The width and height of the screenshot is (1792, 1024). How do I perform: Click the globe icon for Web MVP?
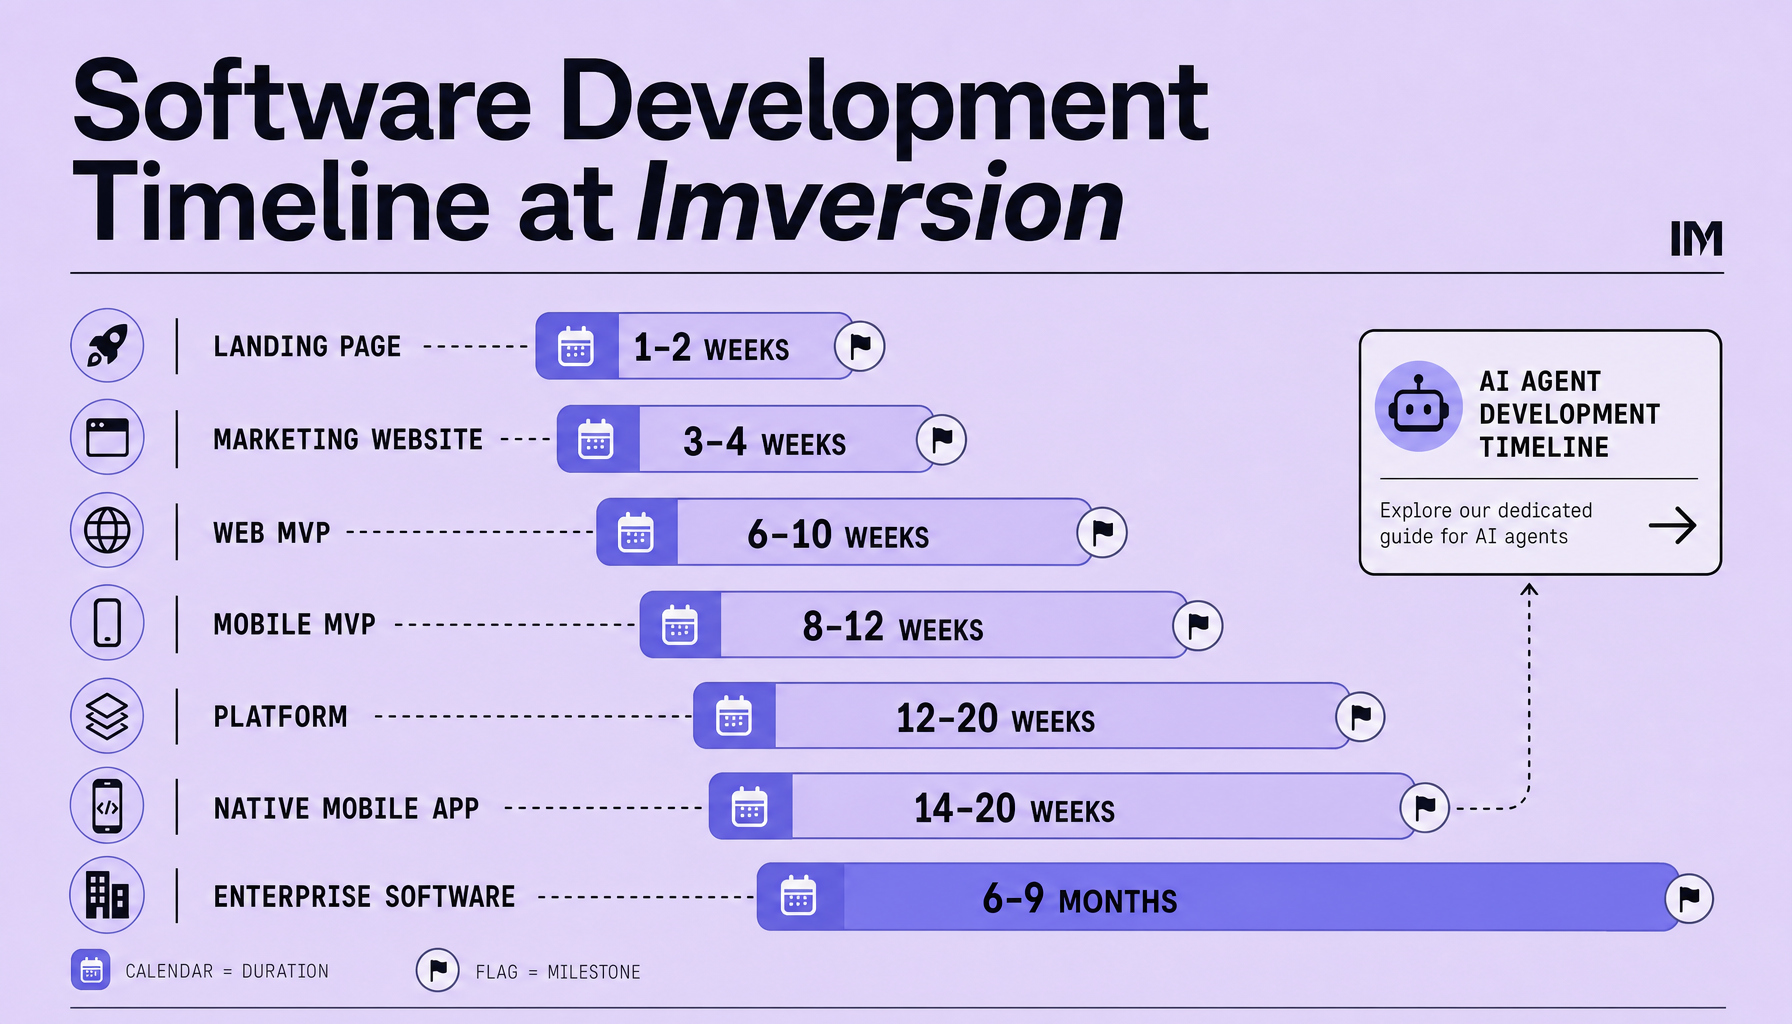click(x=107, y=530)
